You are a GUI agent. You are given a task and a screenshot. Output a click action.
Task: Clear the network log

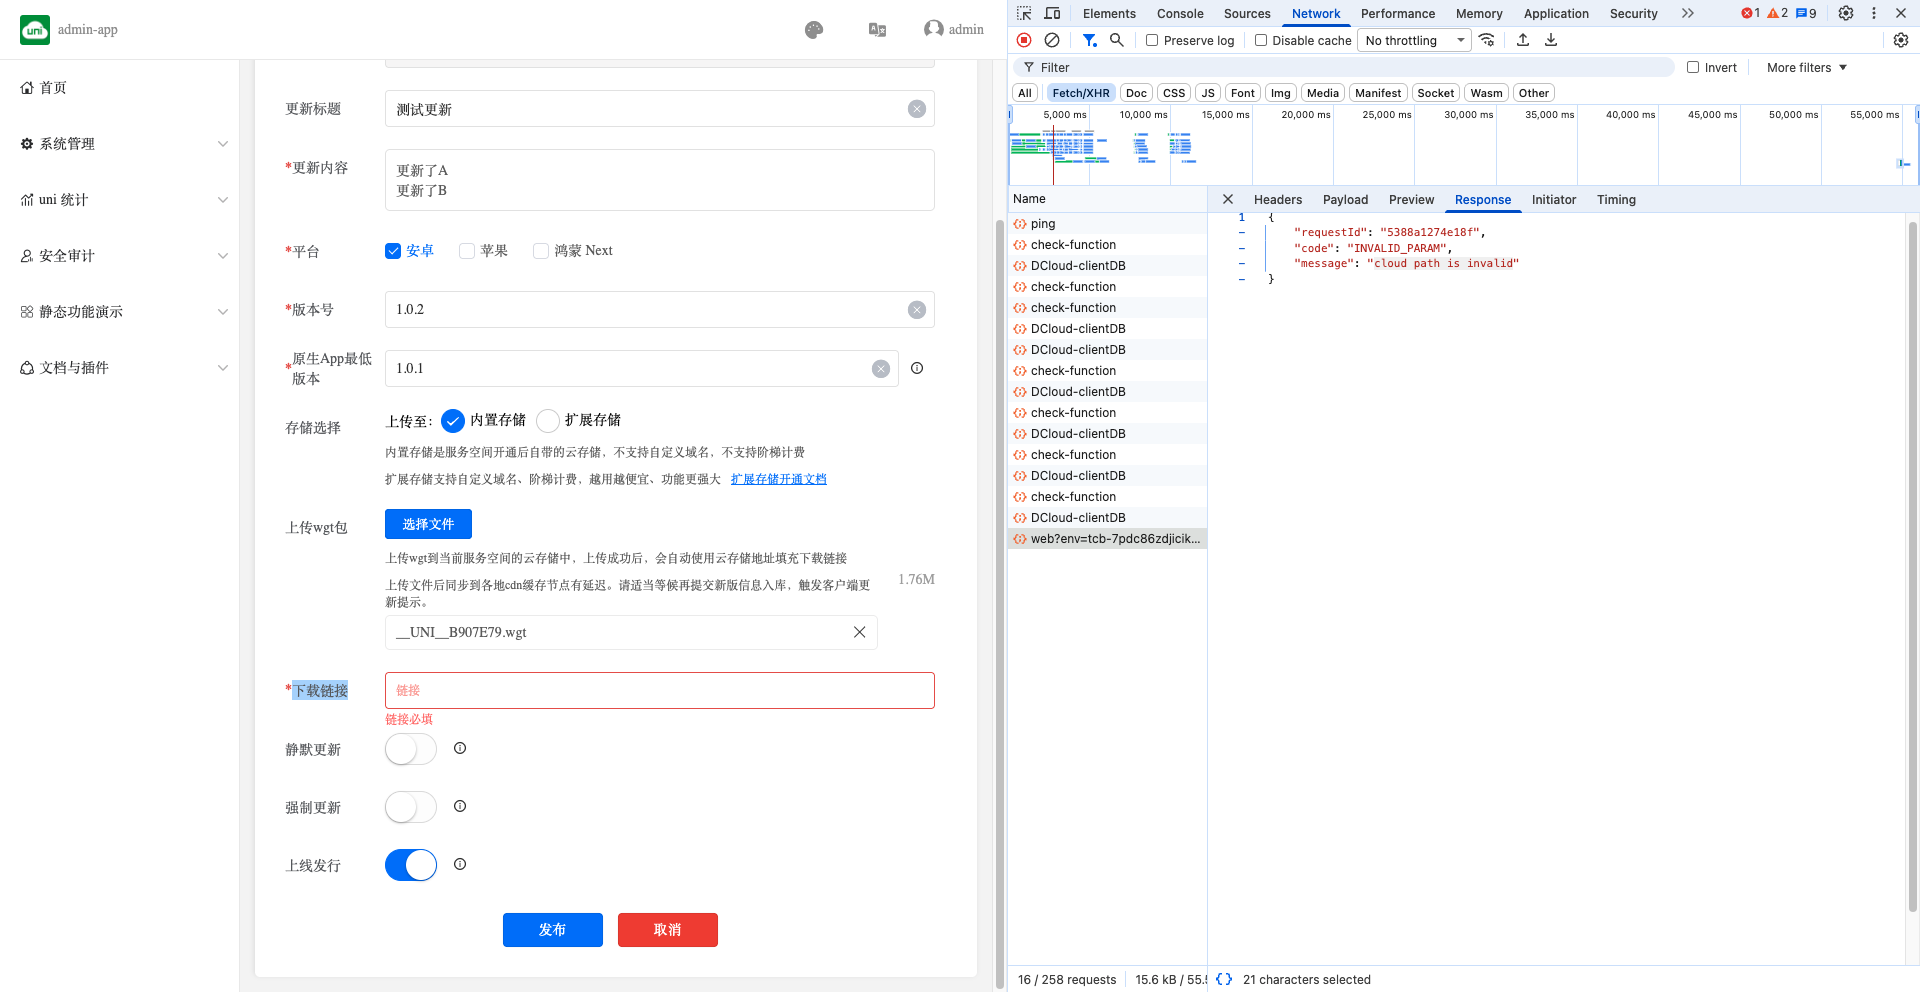coord(1052,40)
